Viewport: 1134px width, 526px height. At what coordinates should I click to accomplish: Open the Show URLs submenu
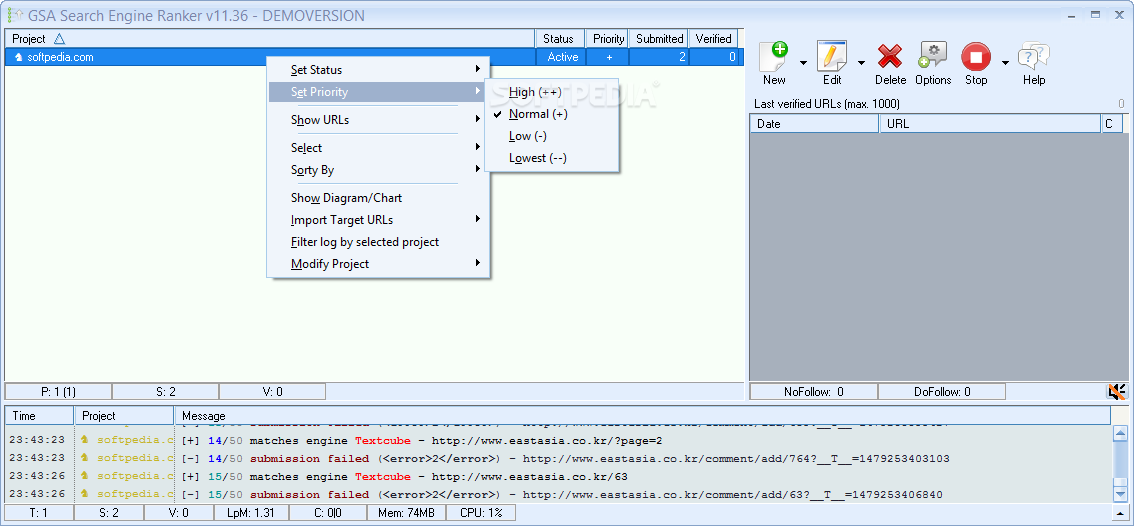click(379, 119)
